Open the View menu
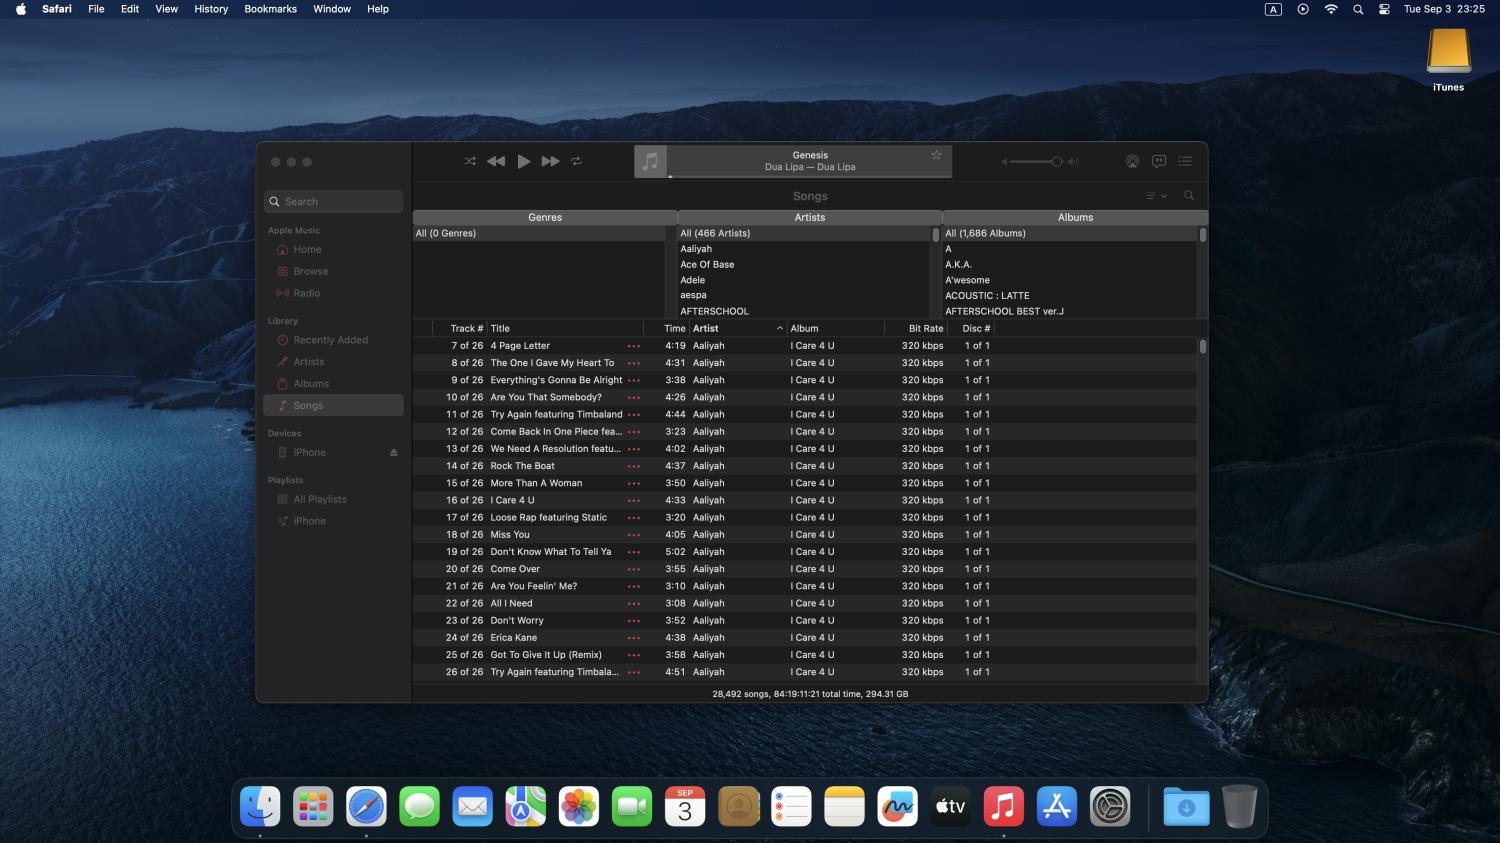 pos(166,9)
